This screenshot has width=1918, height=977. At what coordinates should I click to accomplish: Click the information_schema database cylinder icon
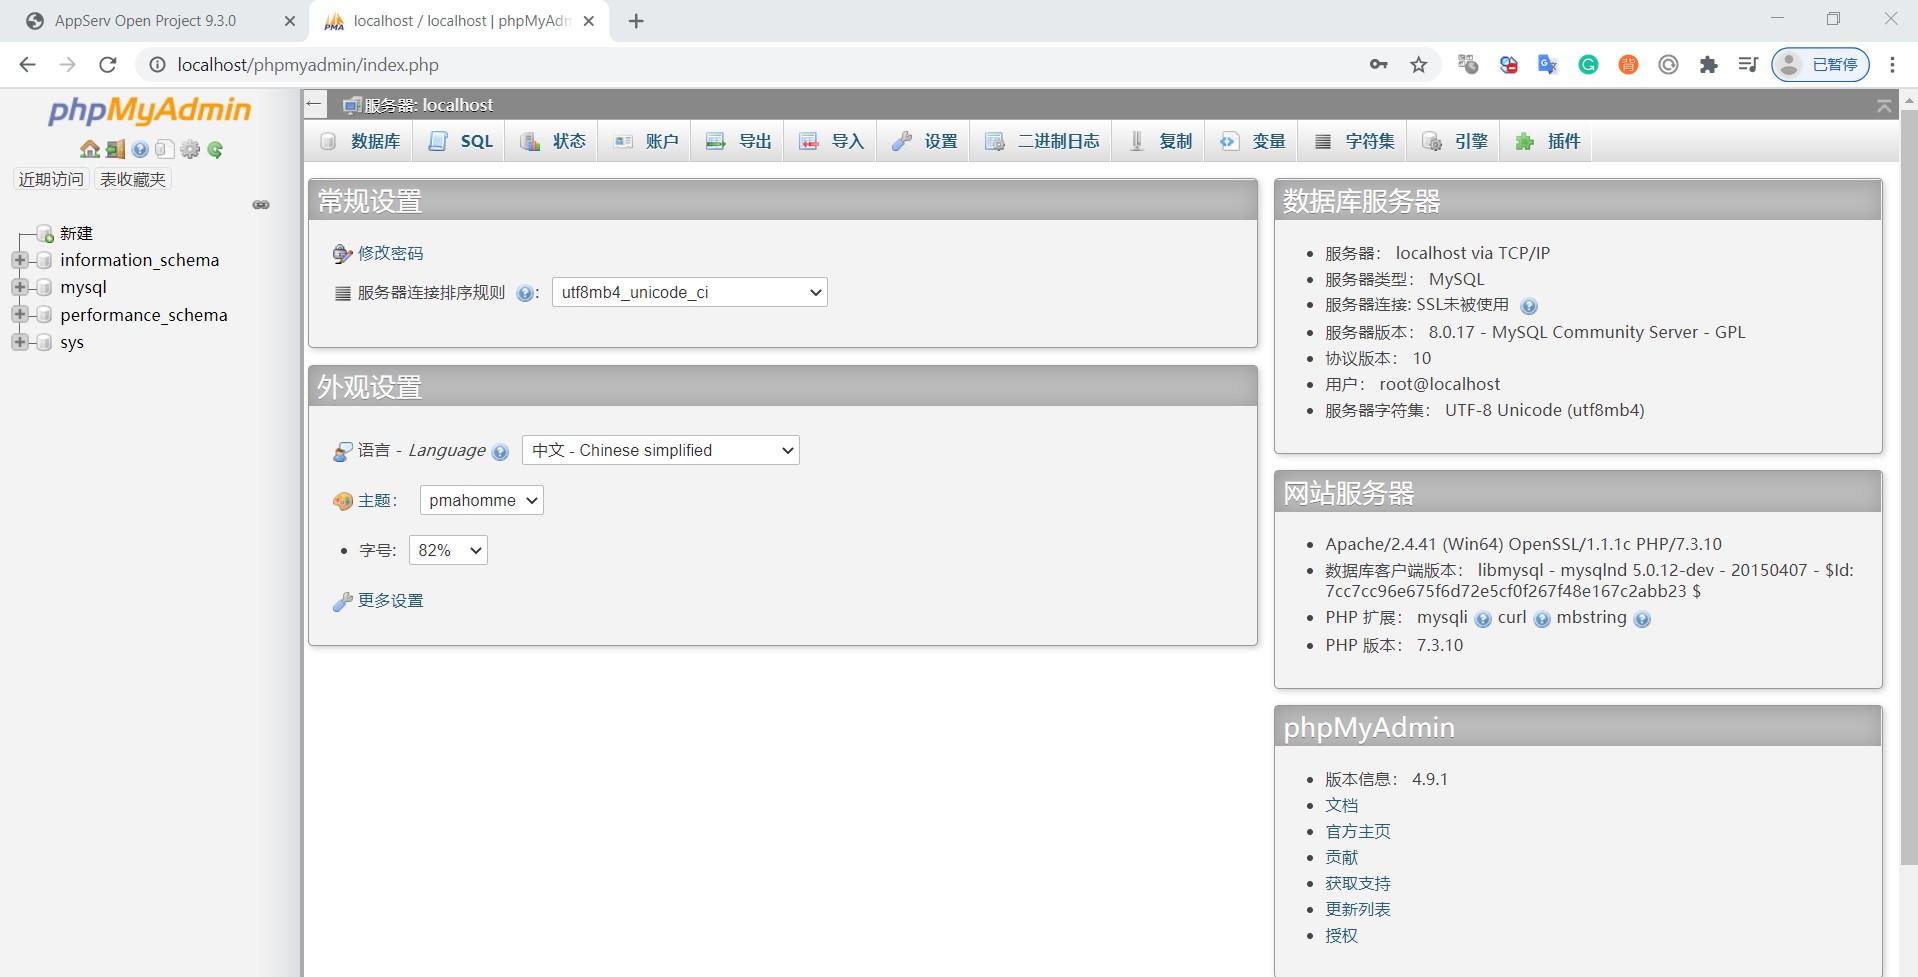point(43,260)
